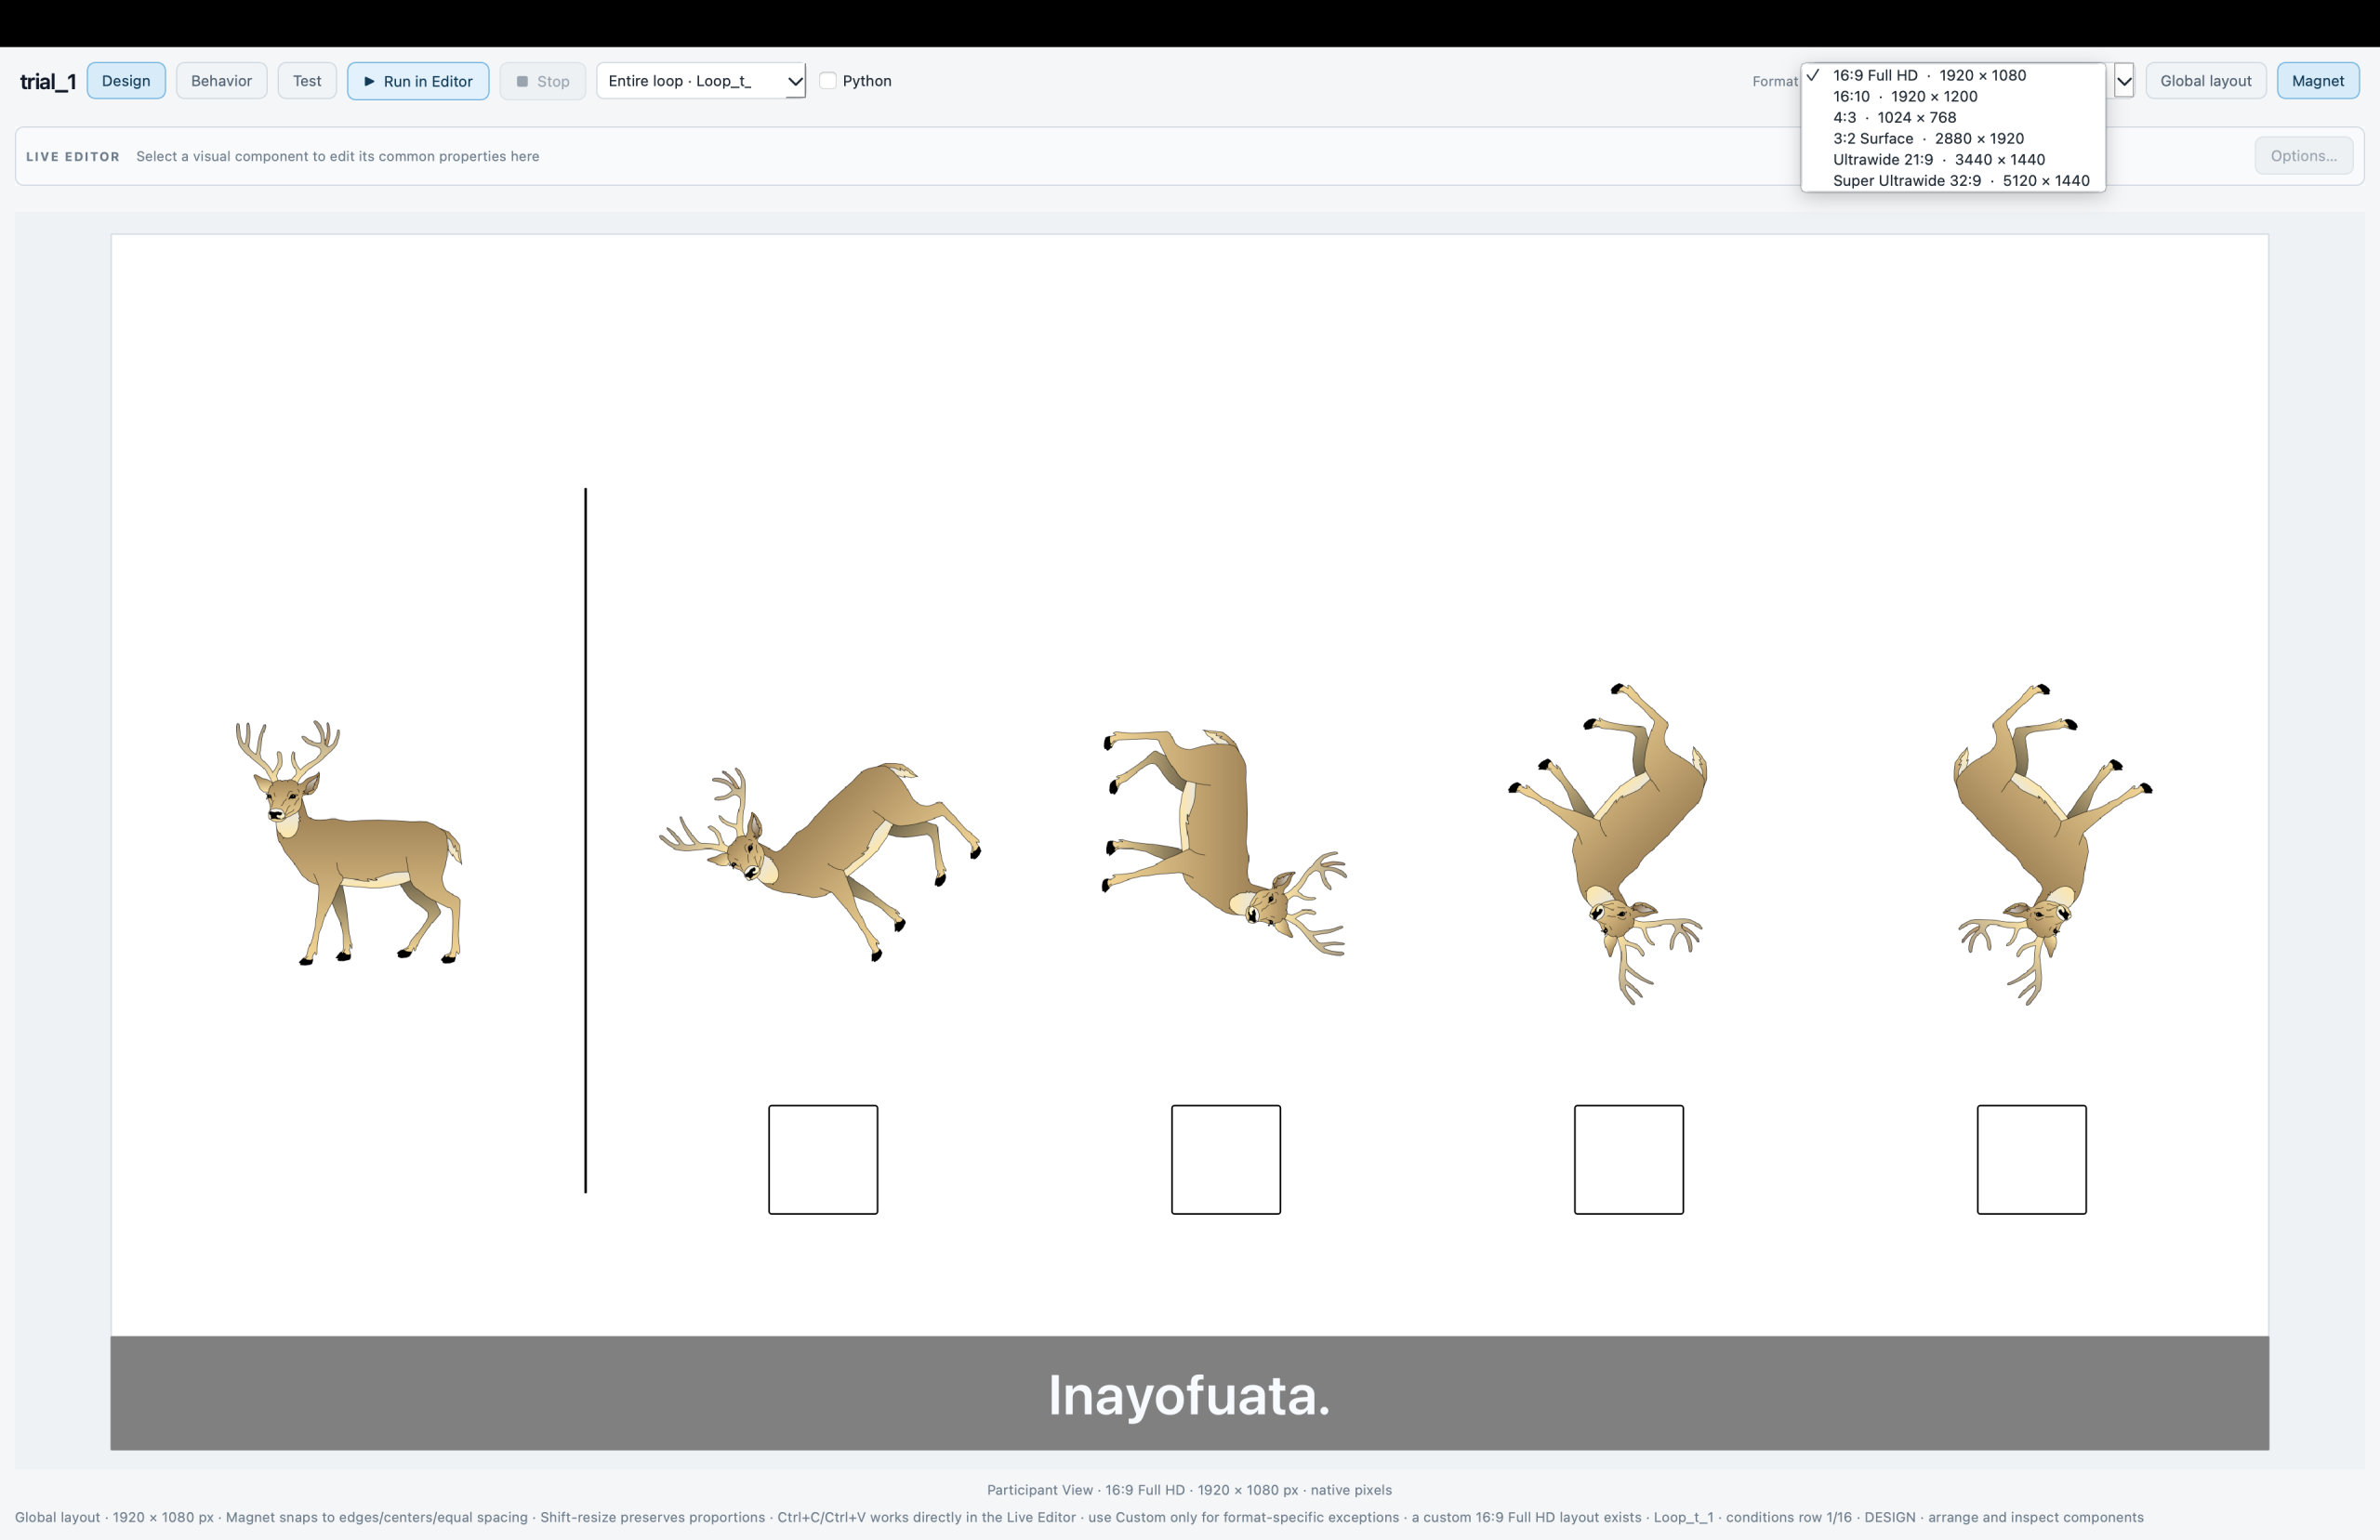Toggle the Magnet snapping button
Image resolution: width=2380 pixels, height=1540 pixels.
(x=2318, y=81)
